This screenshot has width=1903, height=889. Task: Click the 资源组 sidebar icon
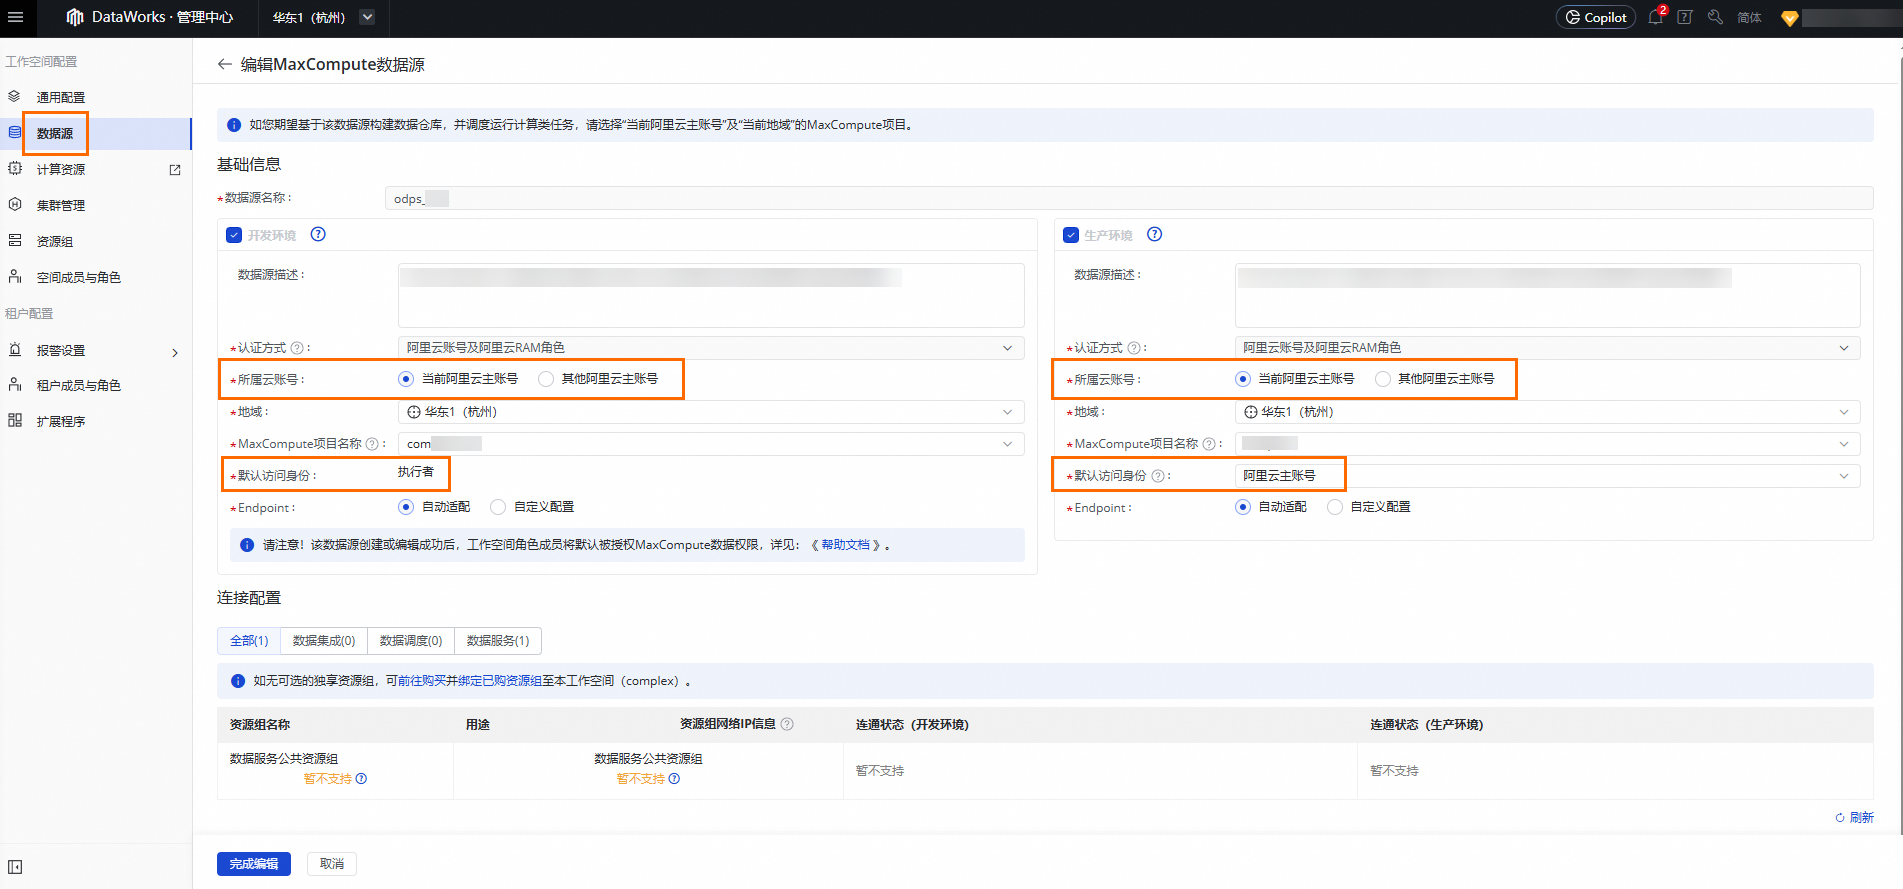[x=15, y=241]
